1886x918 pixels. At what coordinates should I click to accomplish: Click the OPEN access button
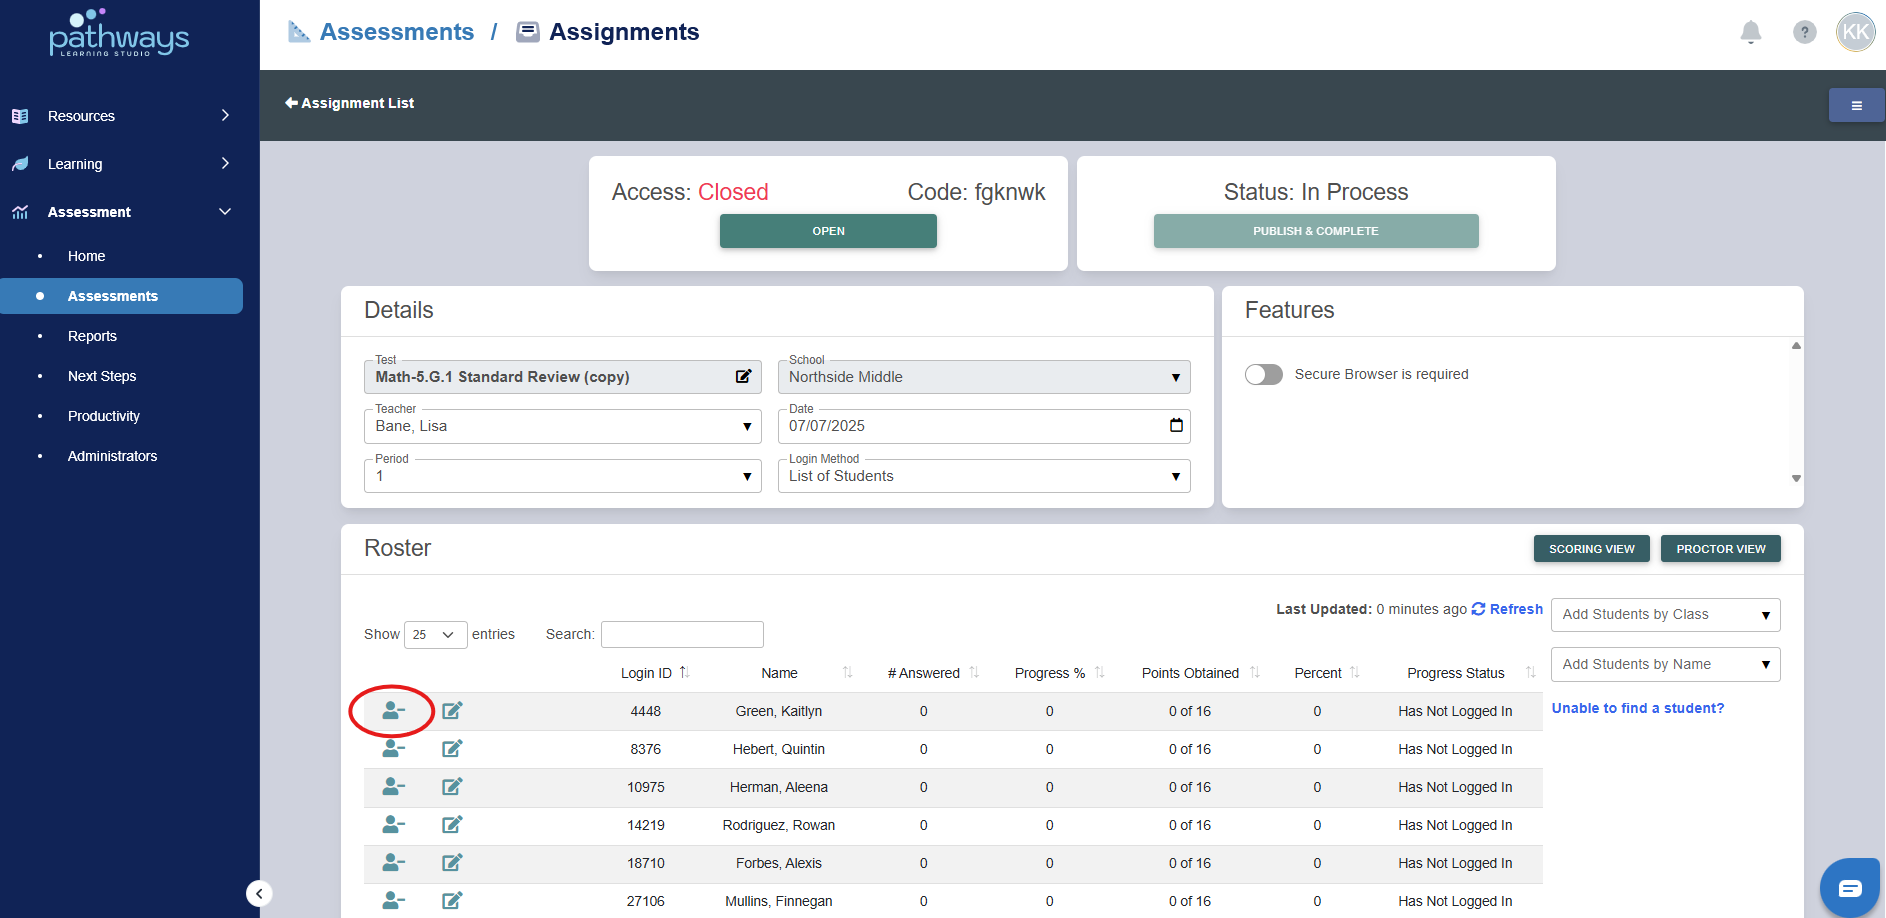click(828, 231)
